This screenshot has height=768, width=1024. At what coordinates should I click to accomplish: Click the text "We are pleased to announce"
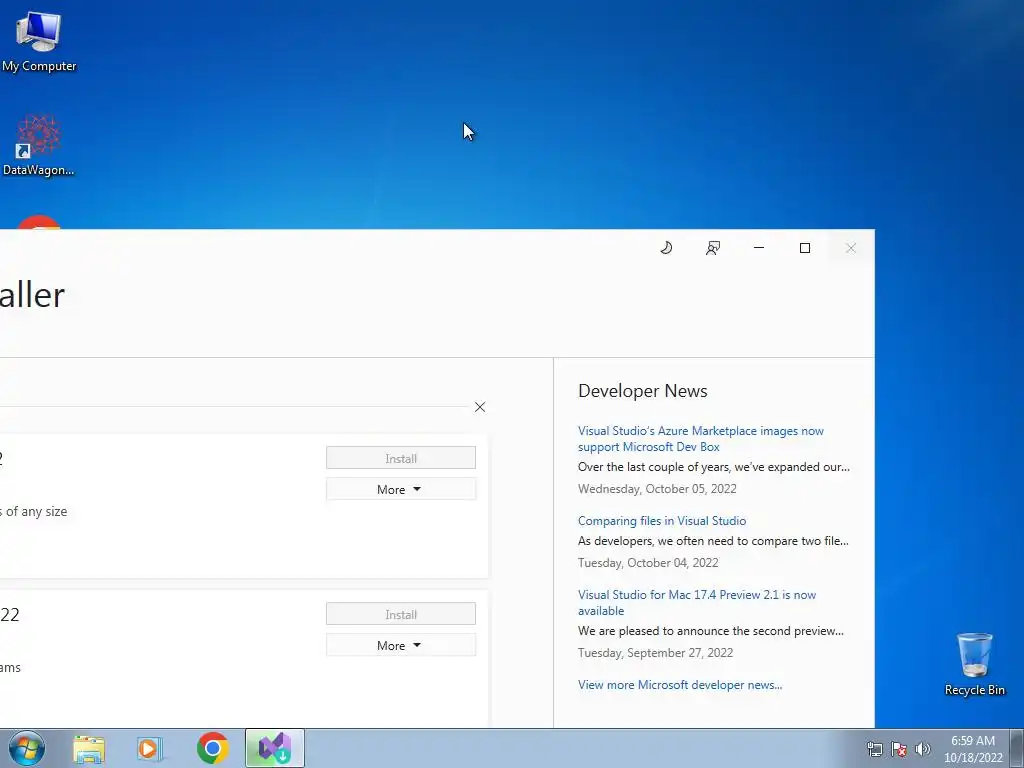point(656,631)
